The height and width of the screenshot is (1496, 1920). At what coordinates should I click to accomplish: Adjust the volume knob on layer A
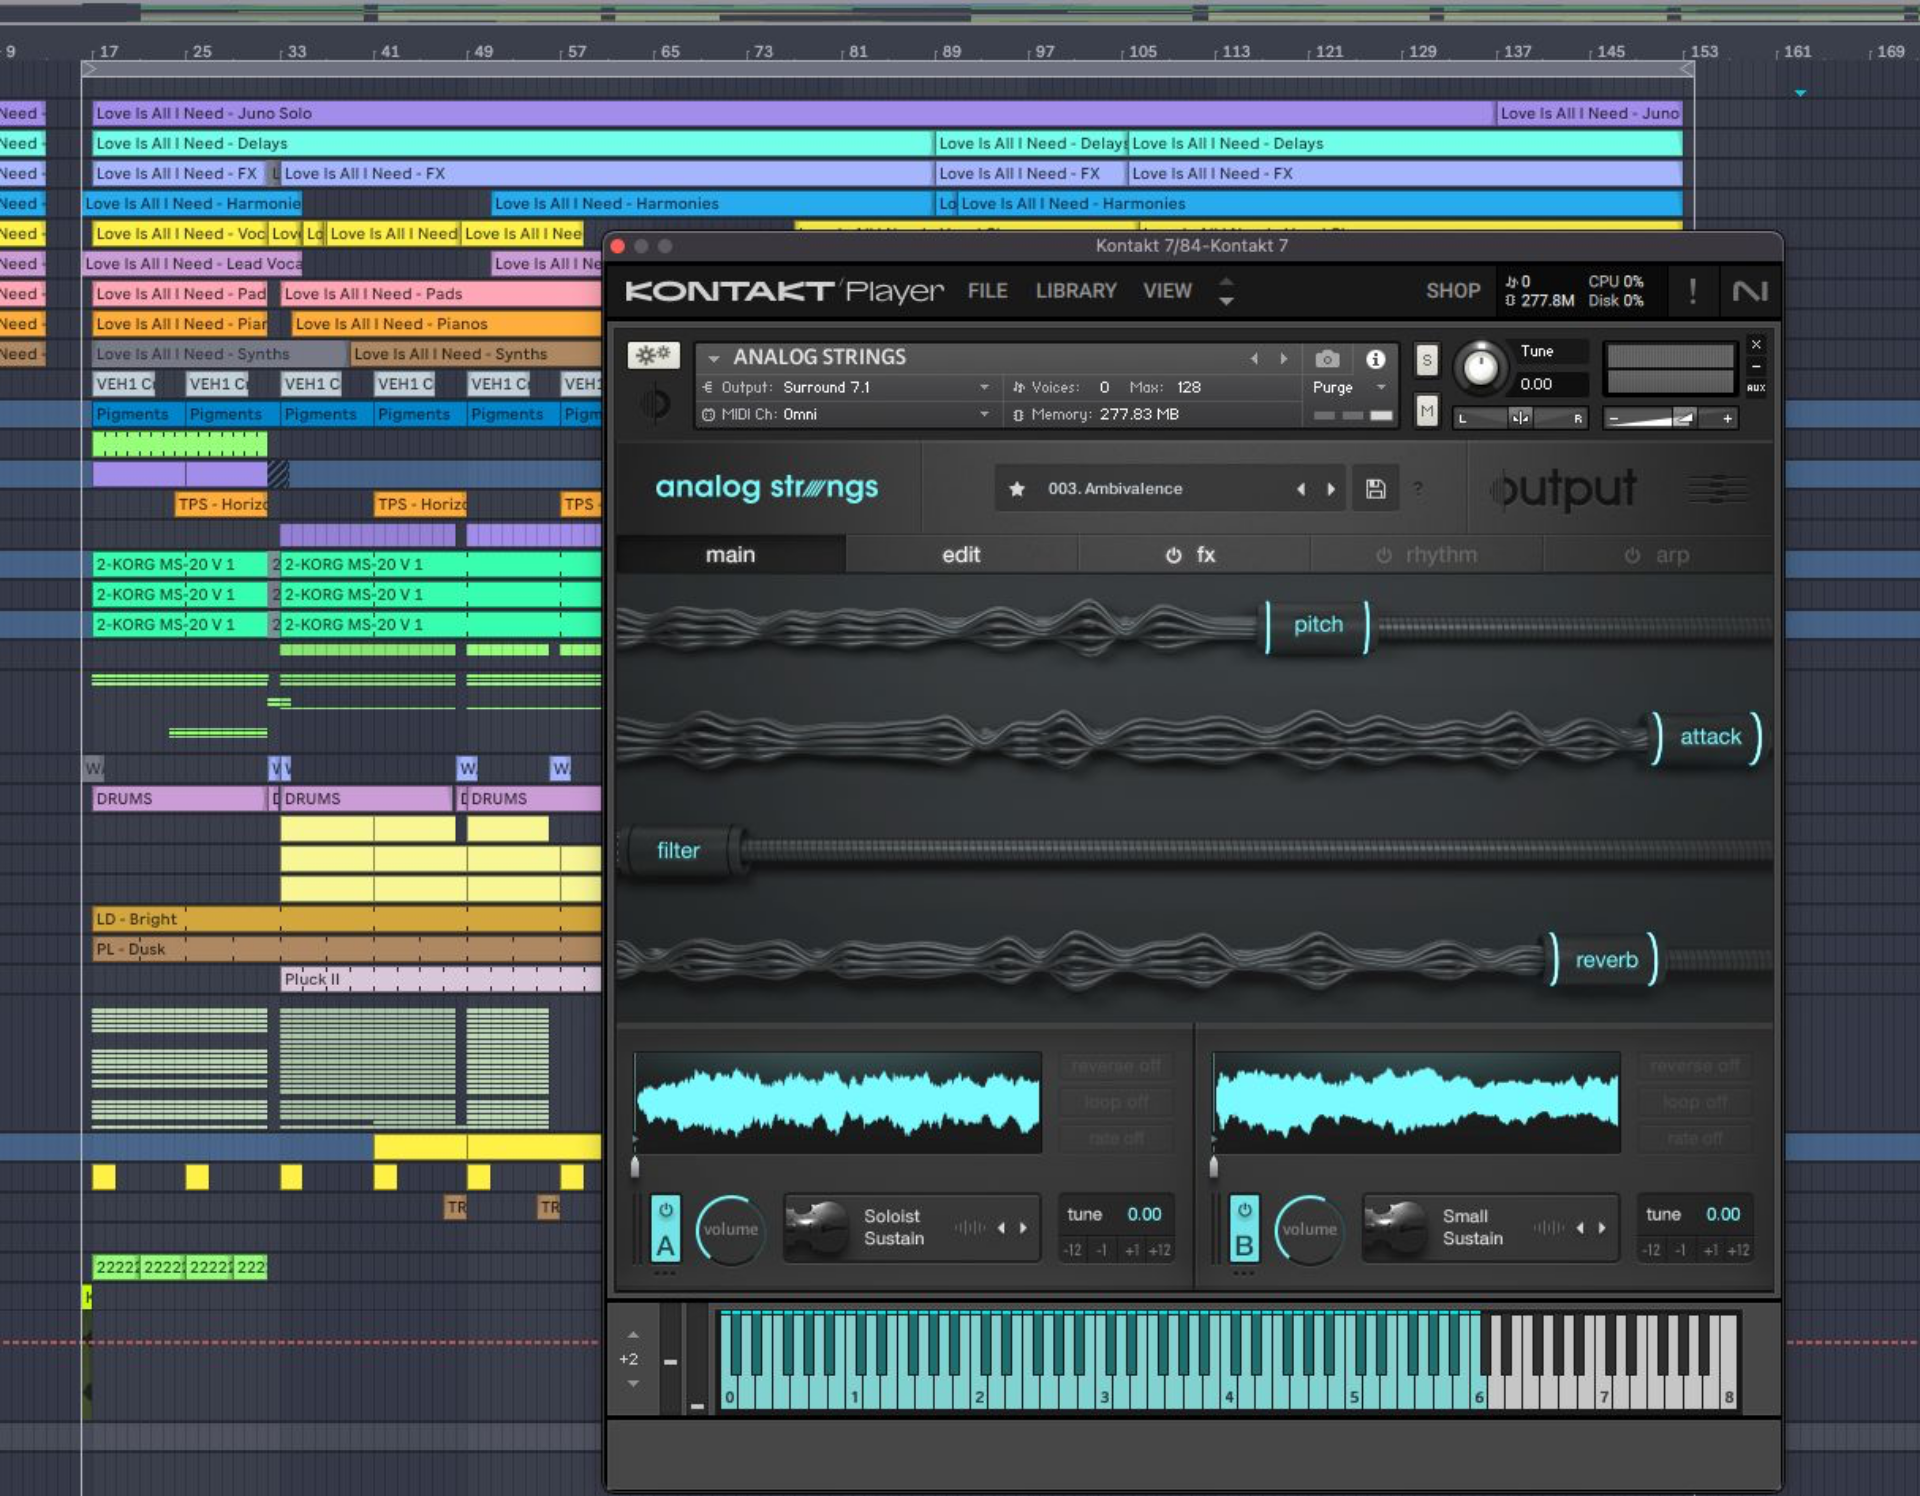click(730, 1230)
